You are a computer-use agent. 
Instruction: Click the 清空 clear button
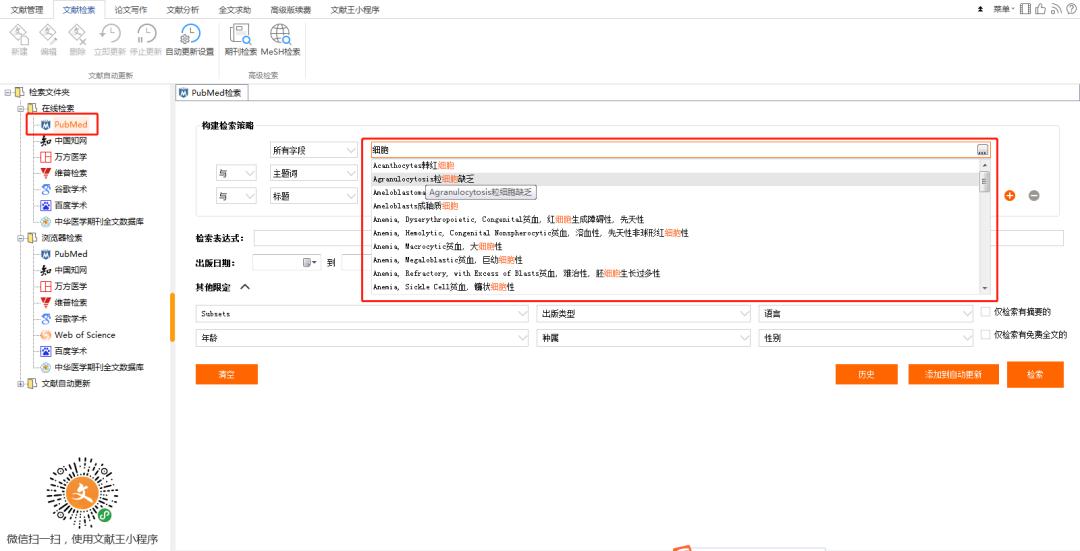226,374
